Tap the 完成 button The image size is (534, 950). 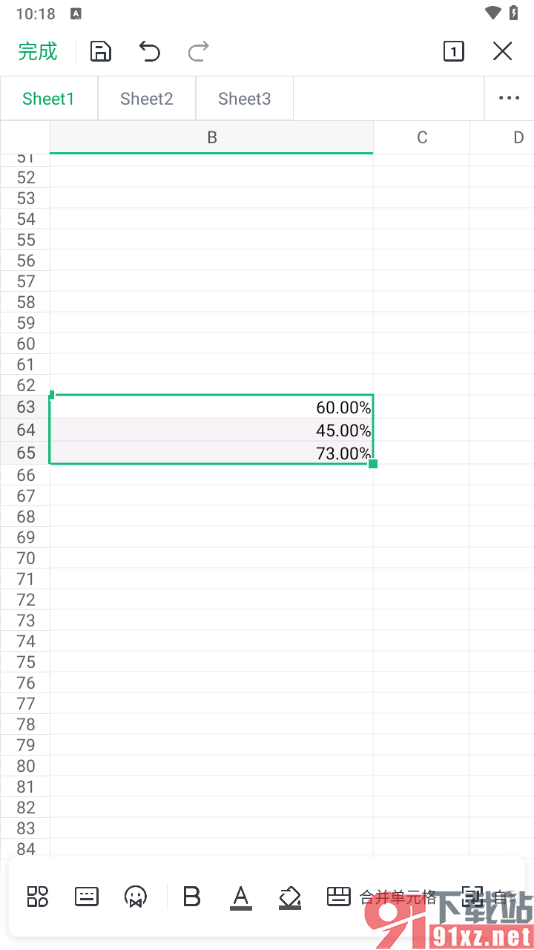[x=38, y=51]
